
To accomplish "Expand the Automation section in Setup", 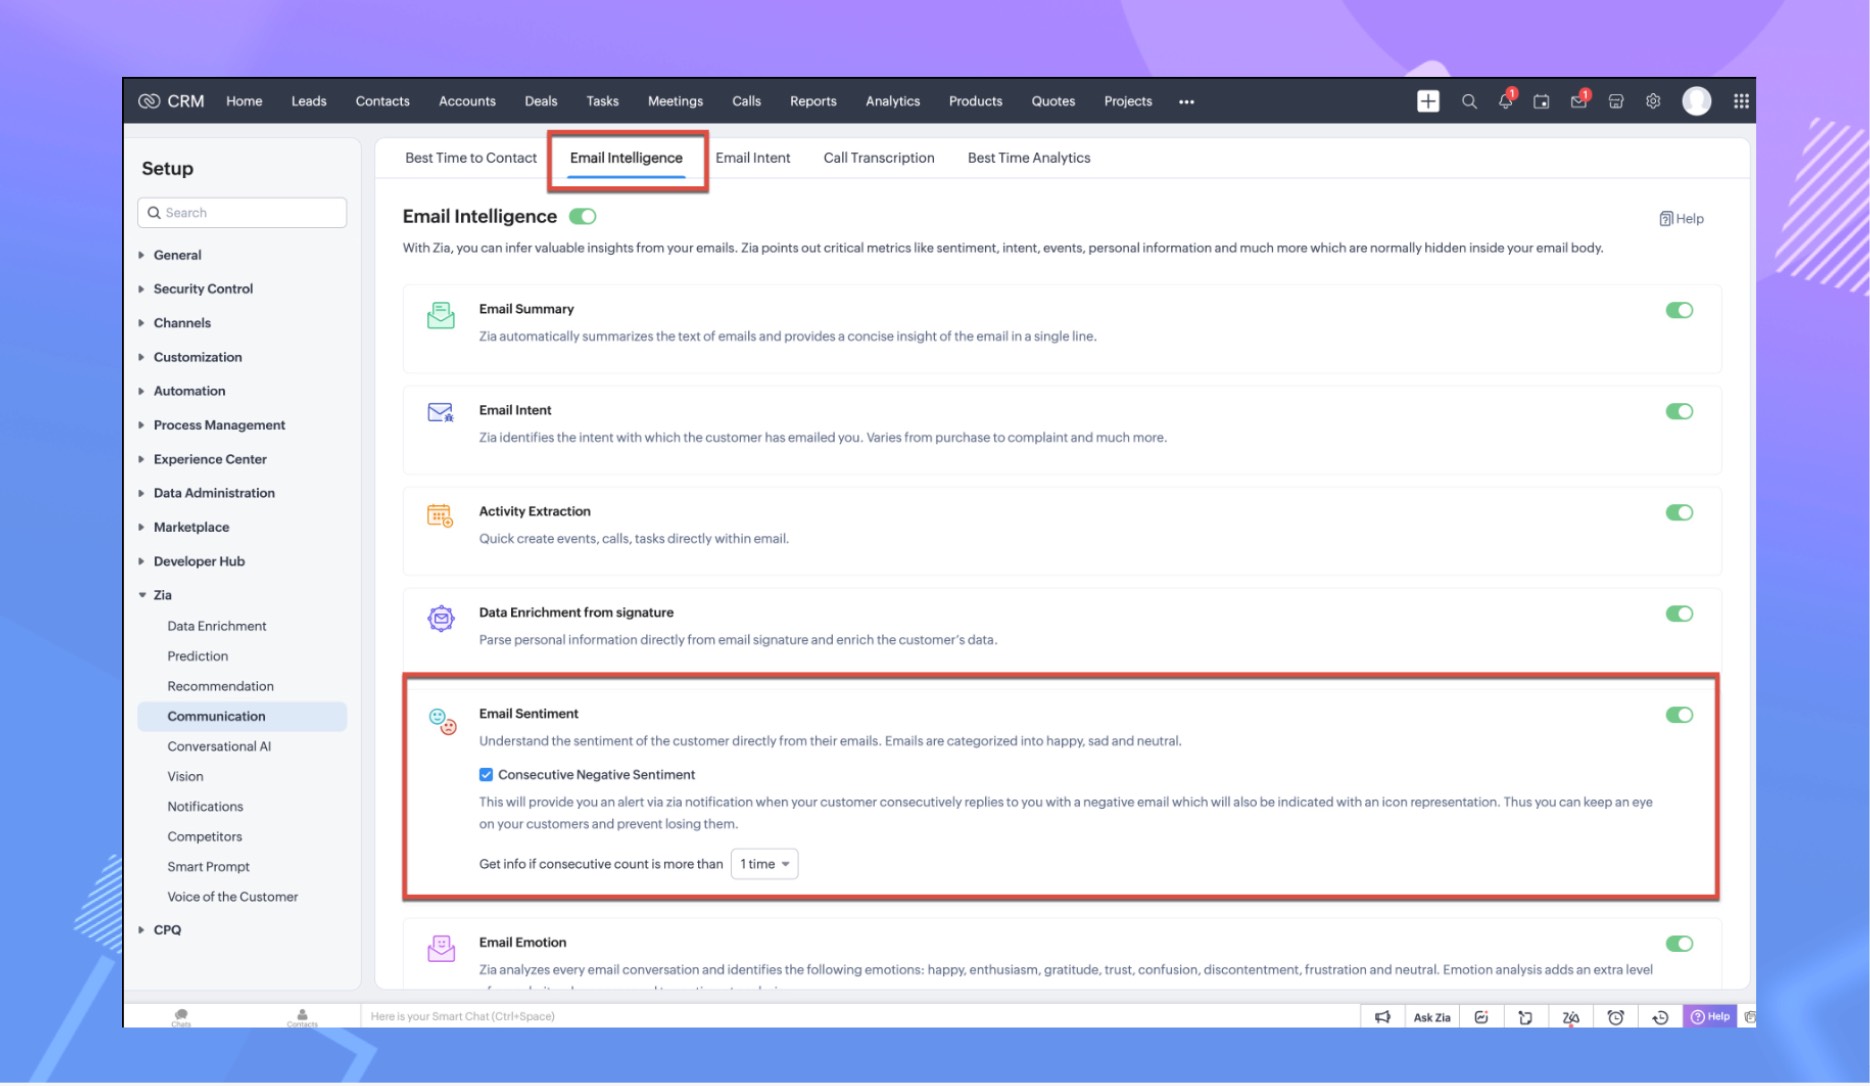I will (189, 391).
